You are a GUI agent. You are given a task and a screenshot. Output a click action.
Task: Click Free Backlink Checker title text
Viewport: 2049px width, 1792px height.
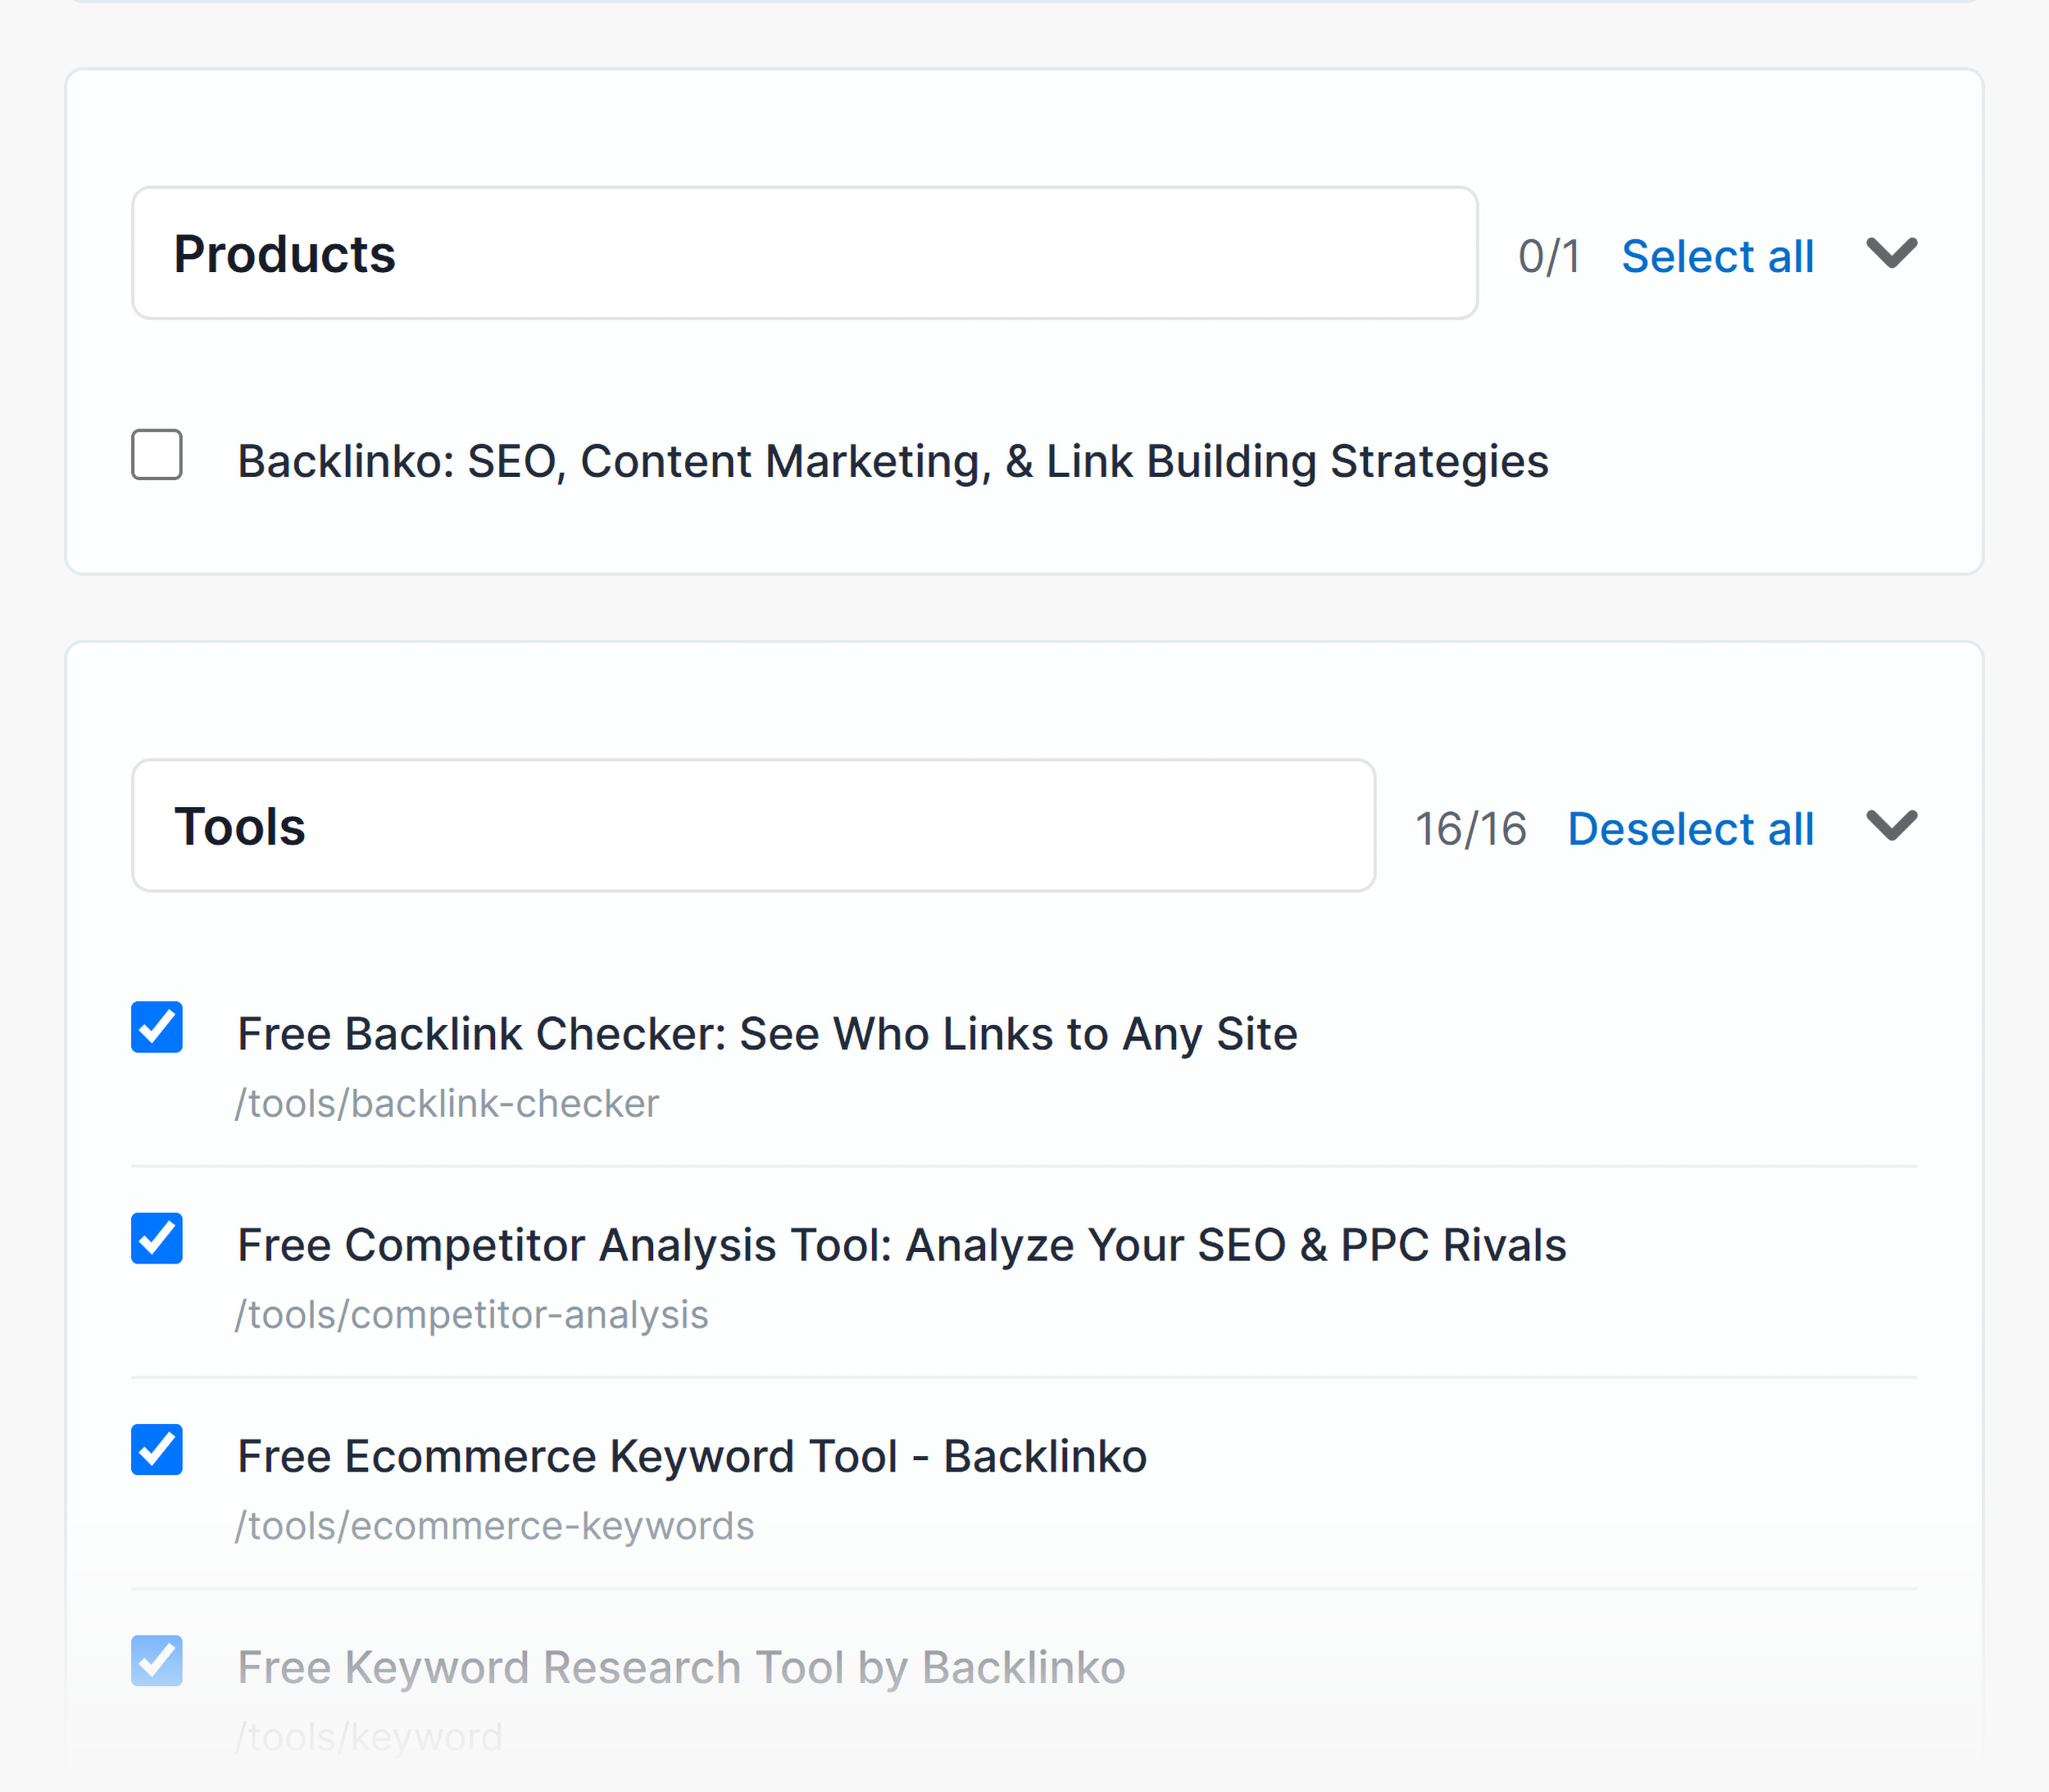click(767, 1034)
